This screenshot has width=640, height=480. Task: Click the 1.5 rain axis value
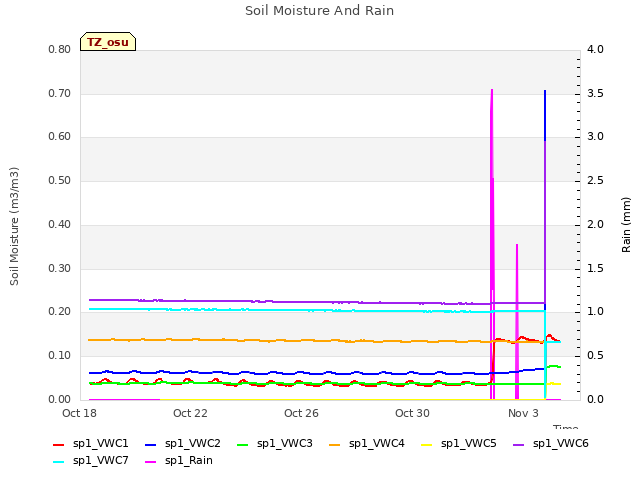(x=595, y=269)
